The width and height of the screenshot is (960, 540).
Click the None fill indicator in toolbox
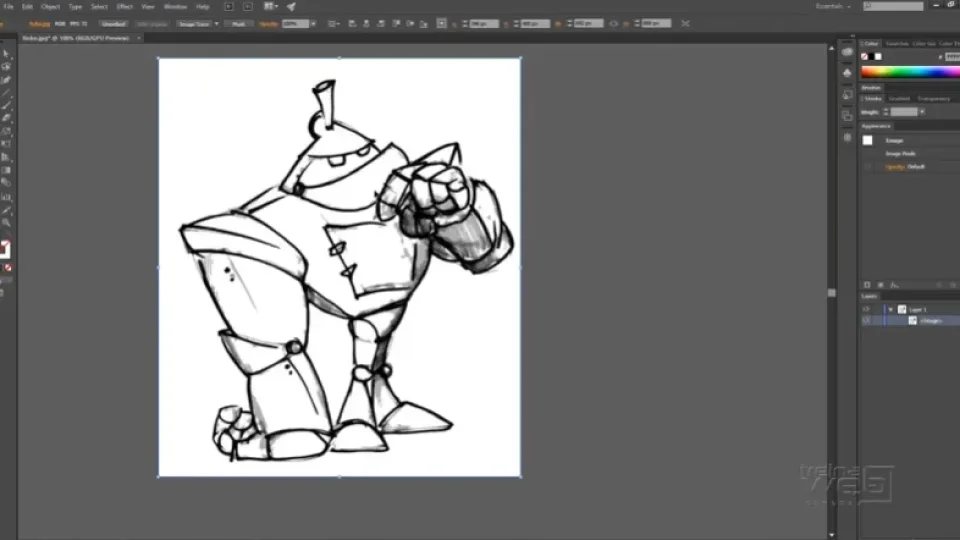click(x=8, y=268)
